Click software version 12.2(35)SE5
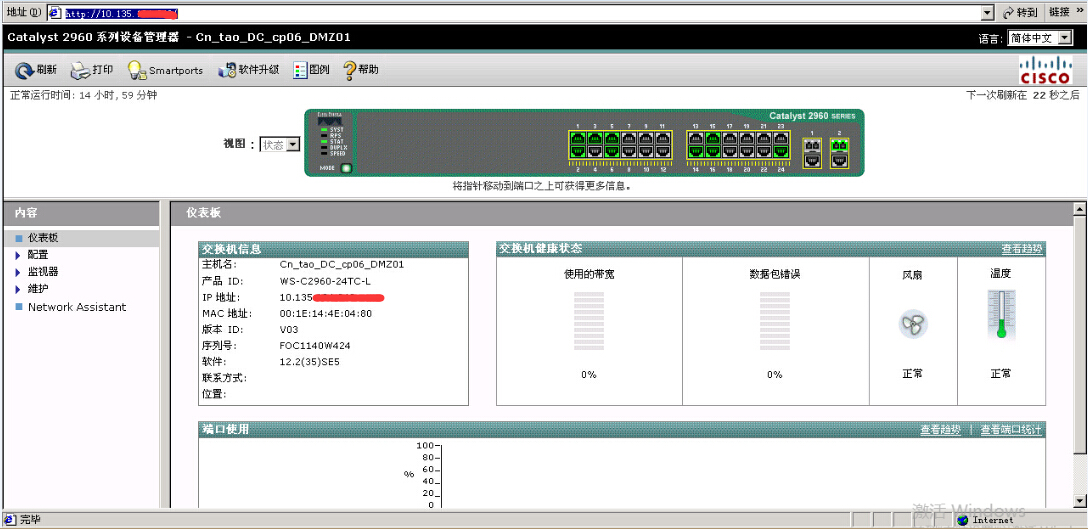This screenshot has width=1088, height=529. (x=309, y=362)
